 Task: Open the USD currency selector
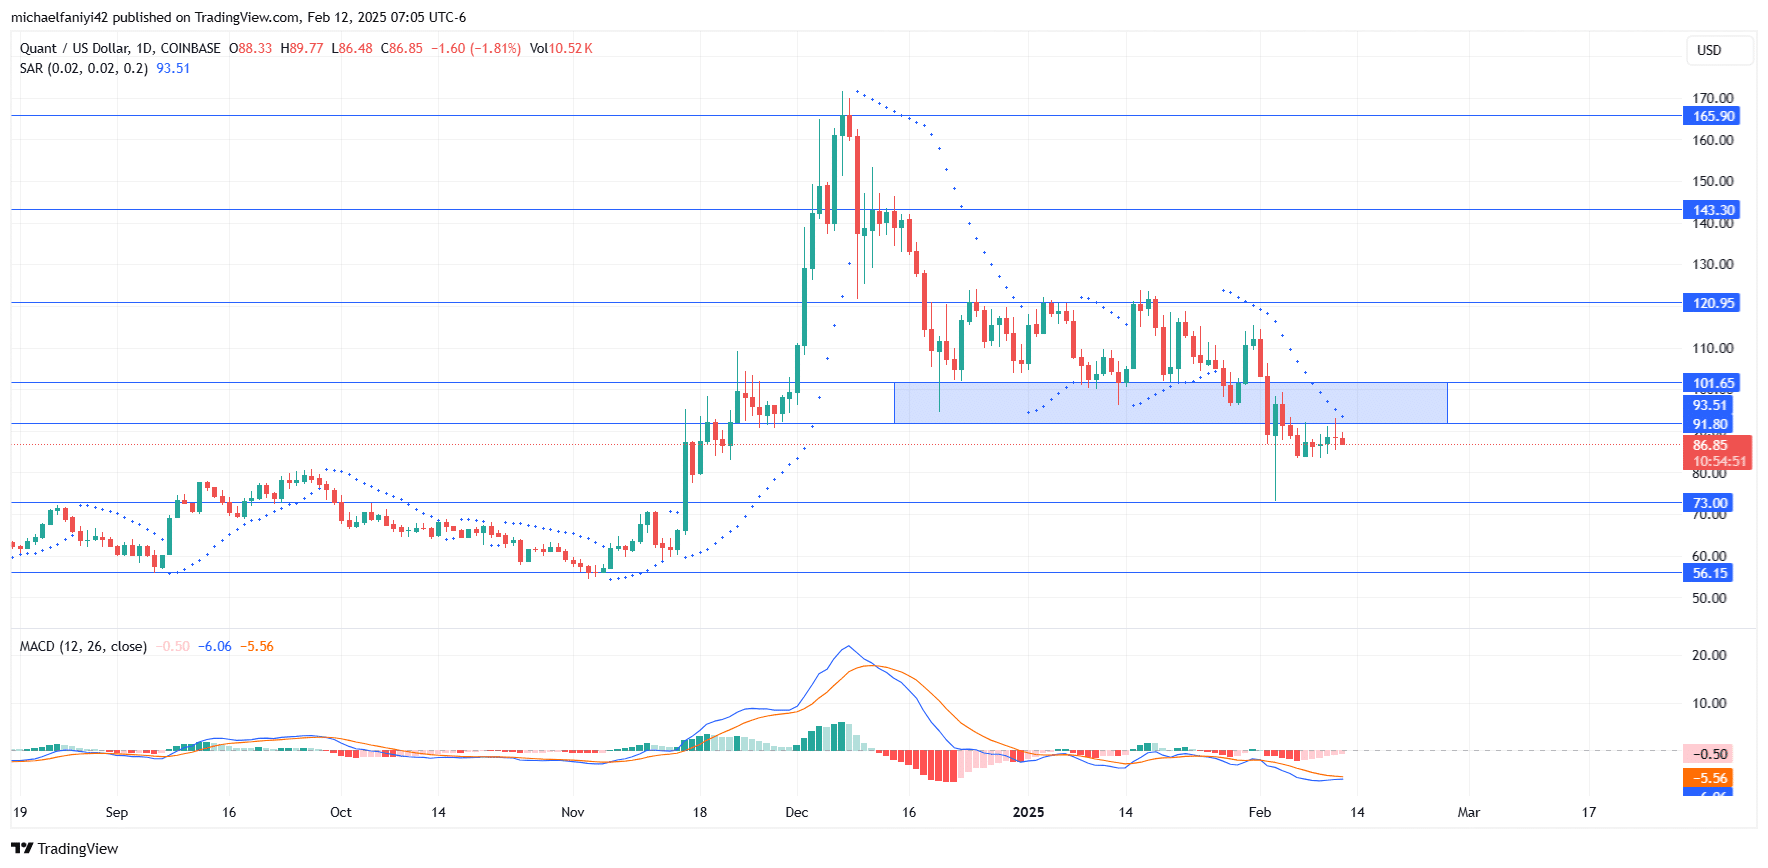(x=1720, y=50)
